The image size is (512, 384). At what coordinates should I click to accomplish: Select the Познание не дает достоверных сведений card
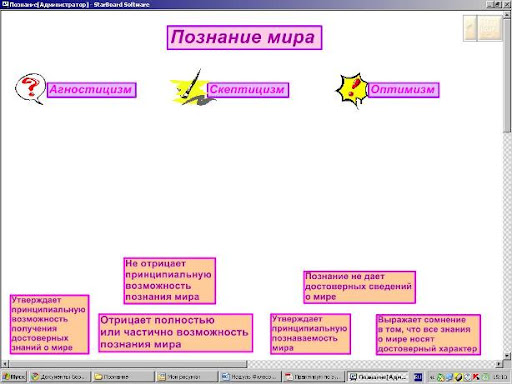pos(359,287)
